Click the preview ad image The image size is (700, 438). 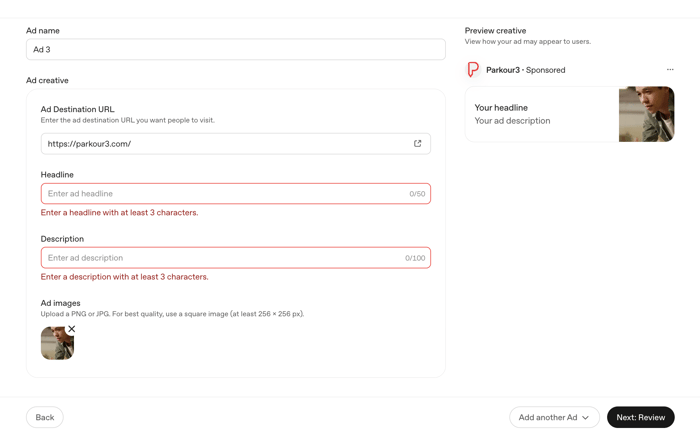click(646, 114)
